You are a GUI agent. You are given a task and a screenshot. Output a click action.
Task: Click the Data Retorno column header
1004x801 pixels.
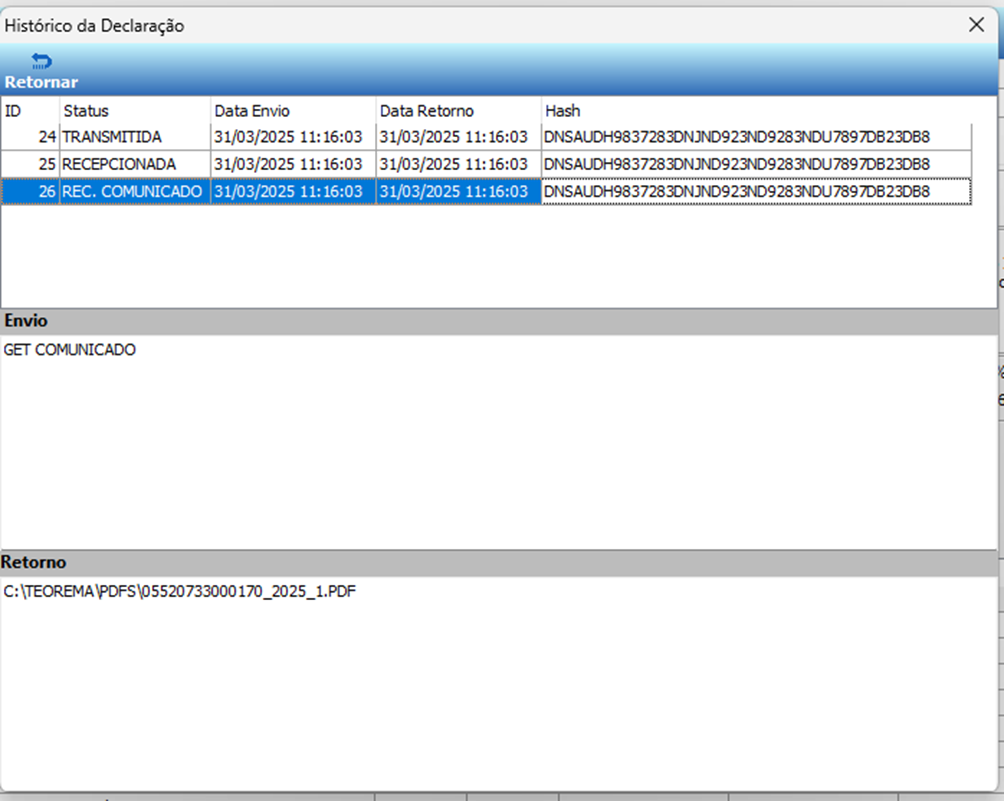point(458,111)
